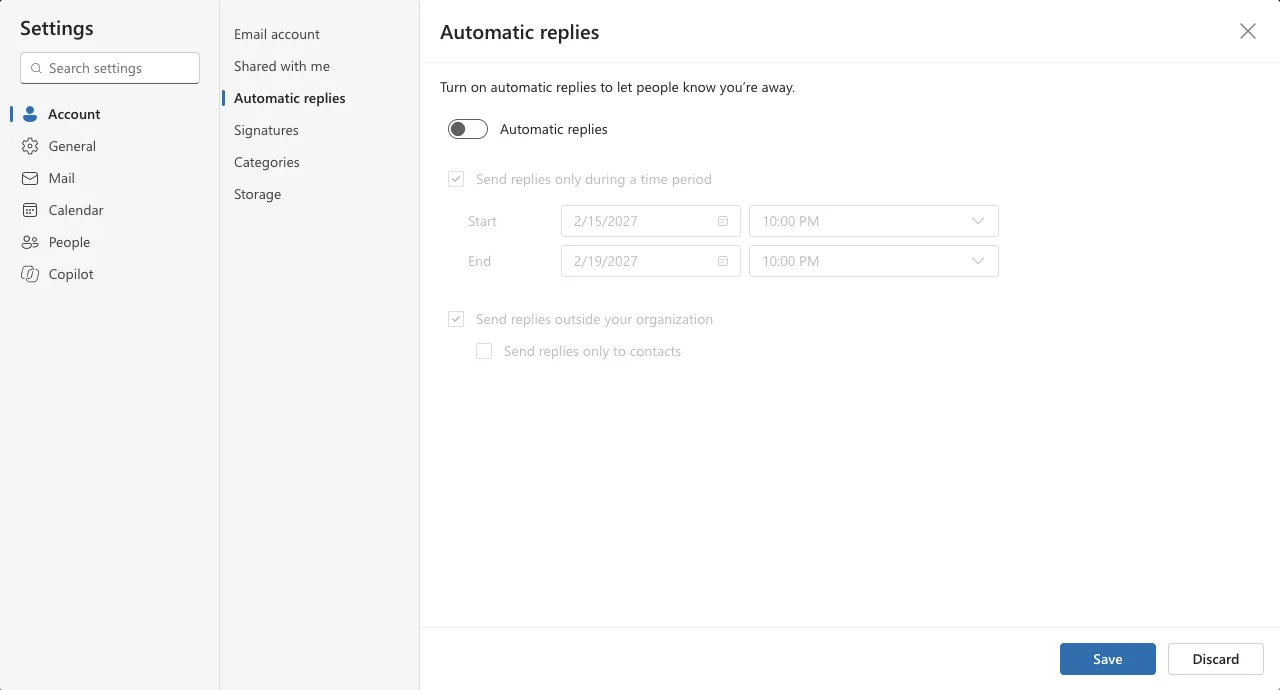Open the Categories section
The width and height of the screenshot is (1280, 690).
(267, 162)
